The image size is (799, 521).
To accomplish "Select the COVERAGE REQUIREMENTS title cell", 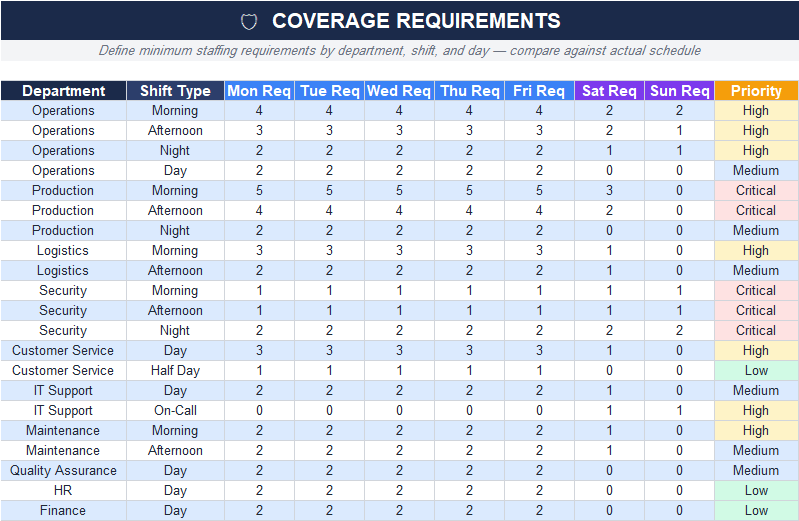I will tap(400, 20).
